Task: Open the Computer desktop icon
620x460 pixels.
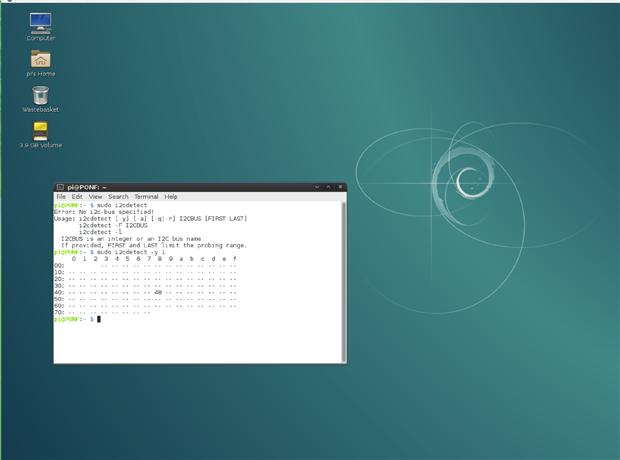Action: (x=40, y=23)
